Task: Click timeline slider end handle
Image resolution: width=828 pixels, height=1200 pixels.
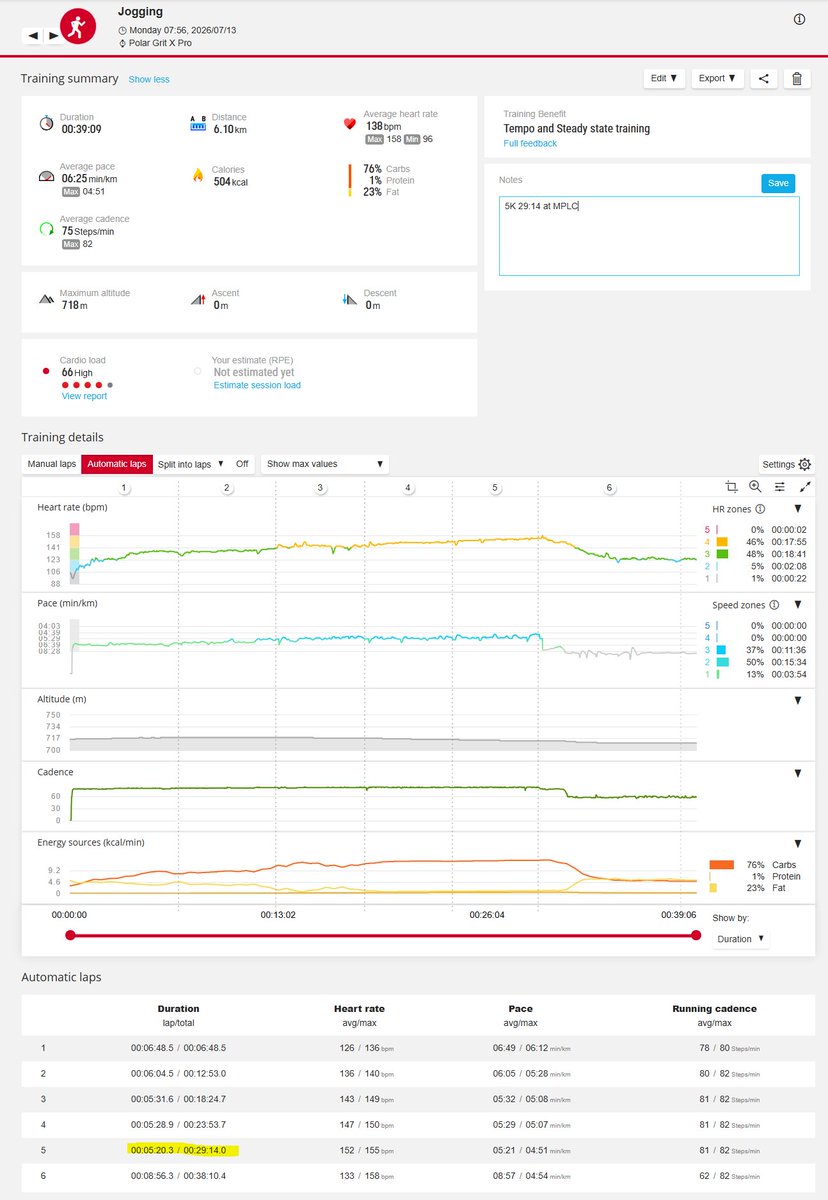Action: (696, 935)
